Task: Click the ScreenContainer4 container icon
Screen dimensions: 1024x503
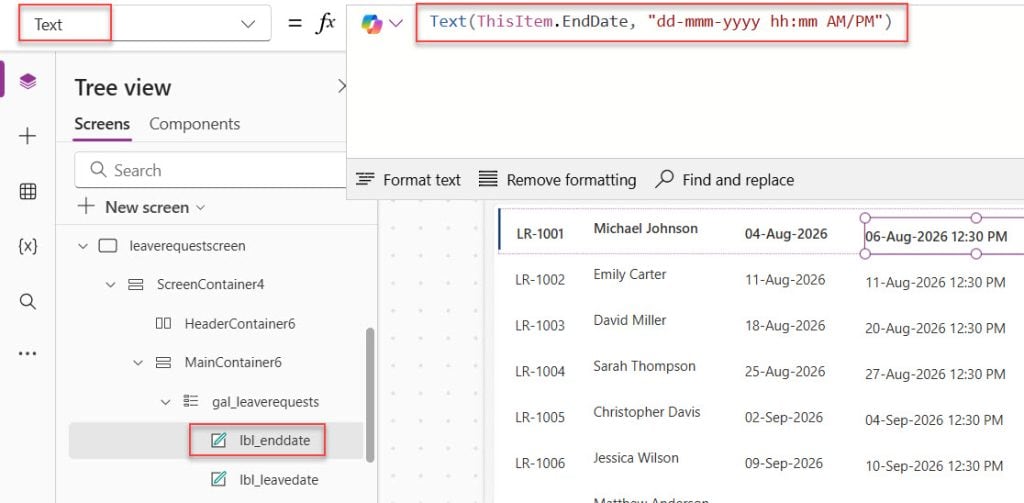Action: click(x=135, y=284)
